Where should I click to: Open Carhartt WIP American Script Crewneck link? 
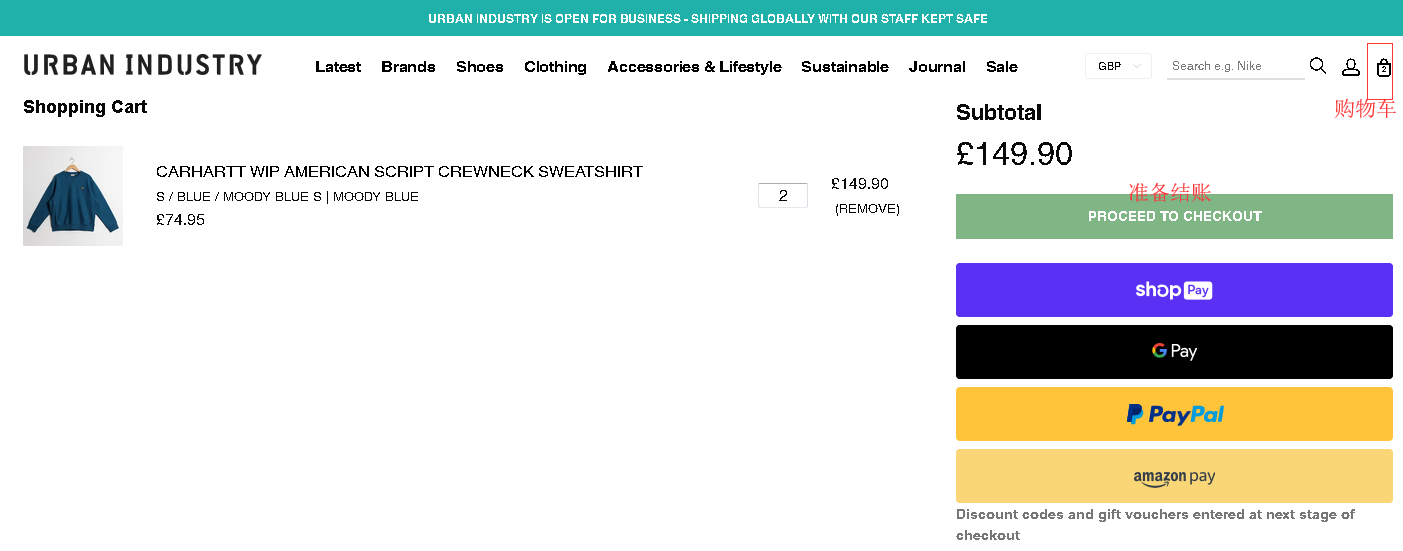[x=399, y=172]
